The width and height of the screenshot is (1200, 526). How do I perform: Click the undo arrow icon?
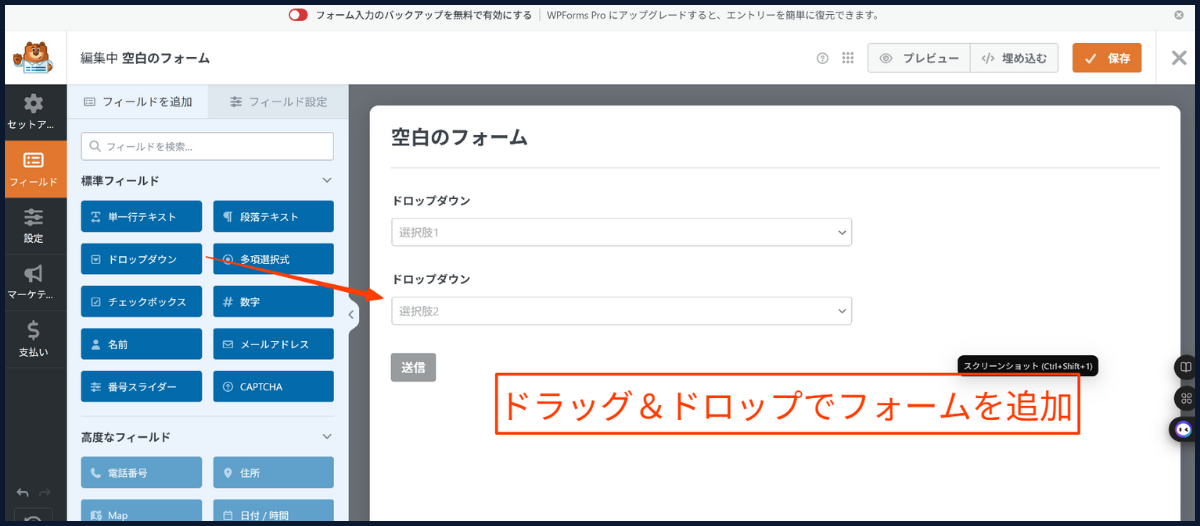pyautogui.click(x=22, y=493)
